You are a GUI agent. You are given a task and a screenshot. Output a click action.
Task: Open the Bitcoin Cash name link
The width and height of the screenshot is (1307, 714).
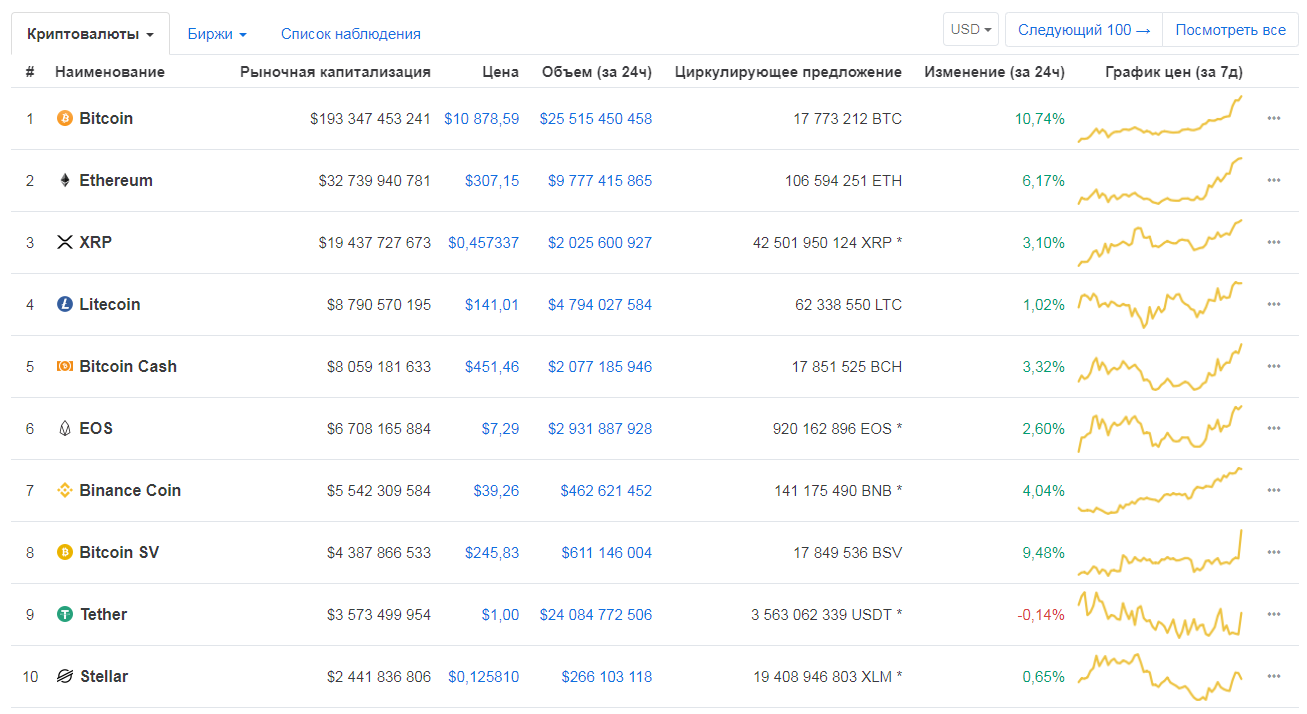tap(128, 367)
